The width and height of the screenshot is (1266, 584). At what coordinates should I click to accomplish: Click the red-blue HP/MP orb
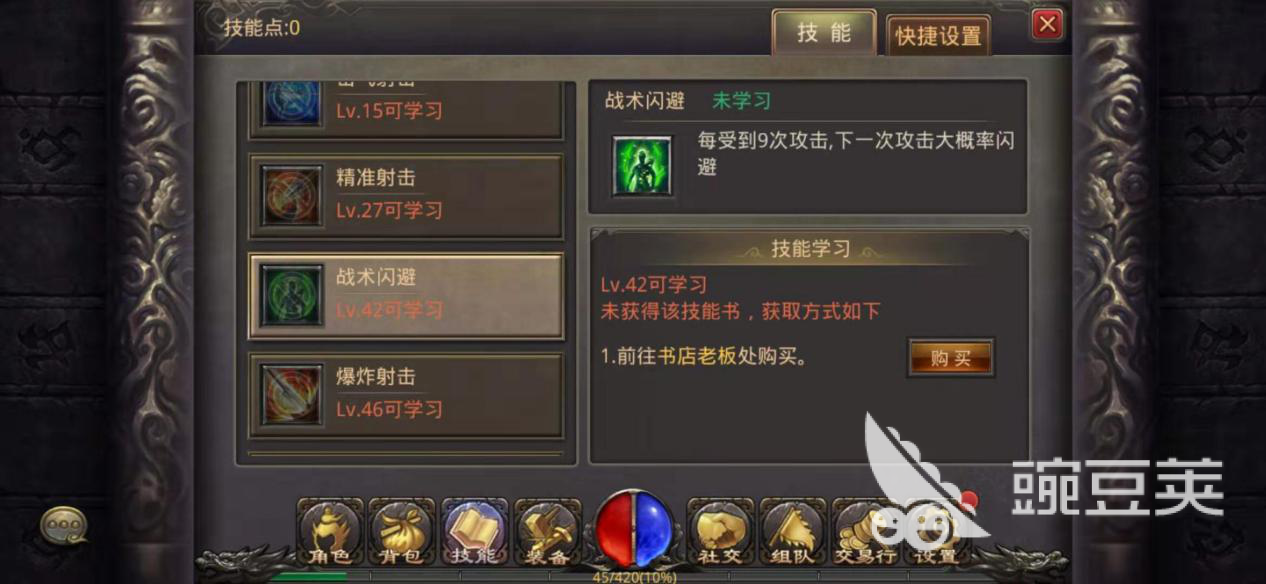pos(634,528)
